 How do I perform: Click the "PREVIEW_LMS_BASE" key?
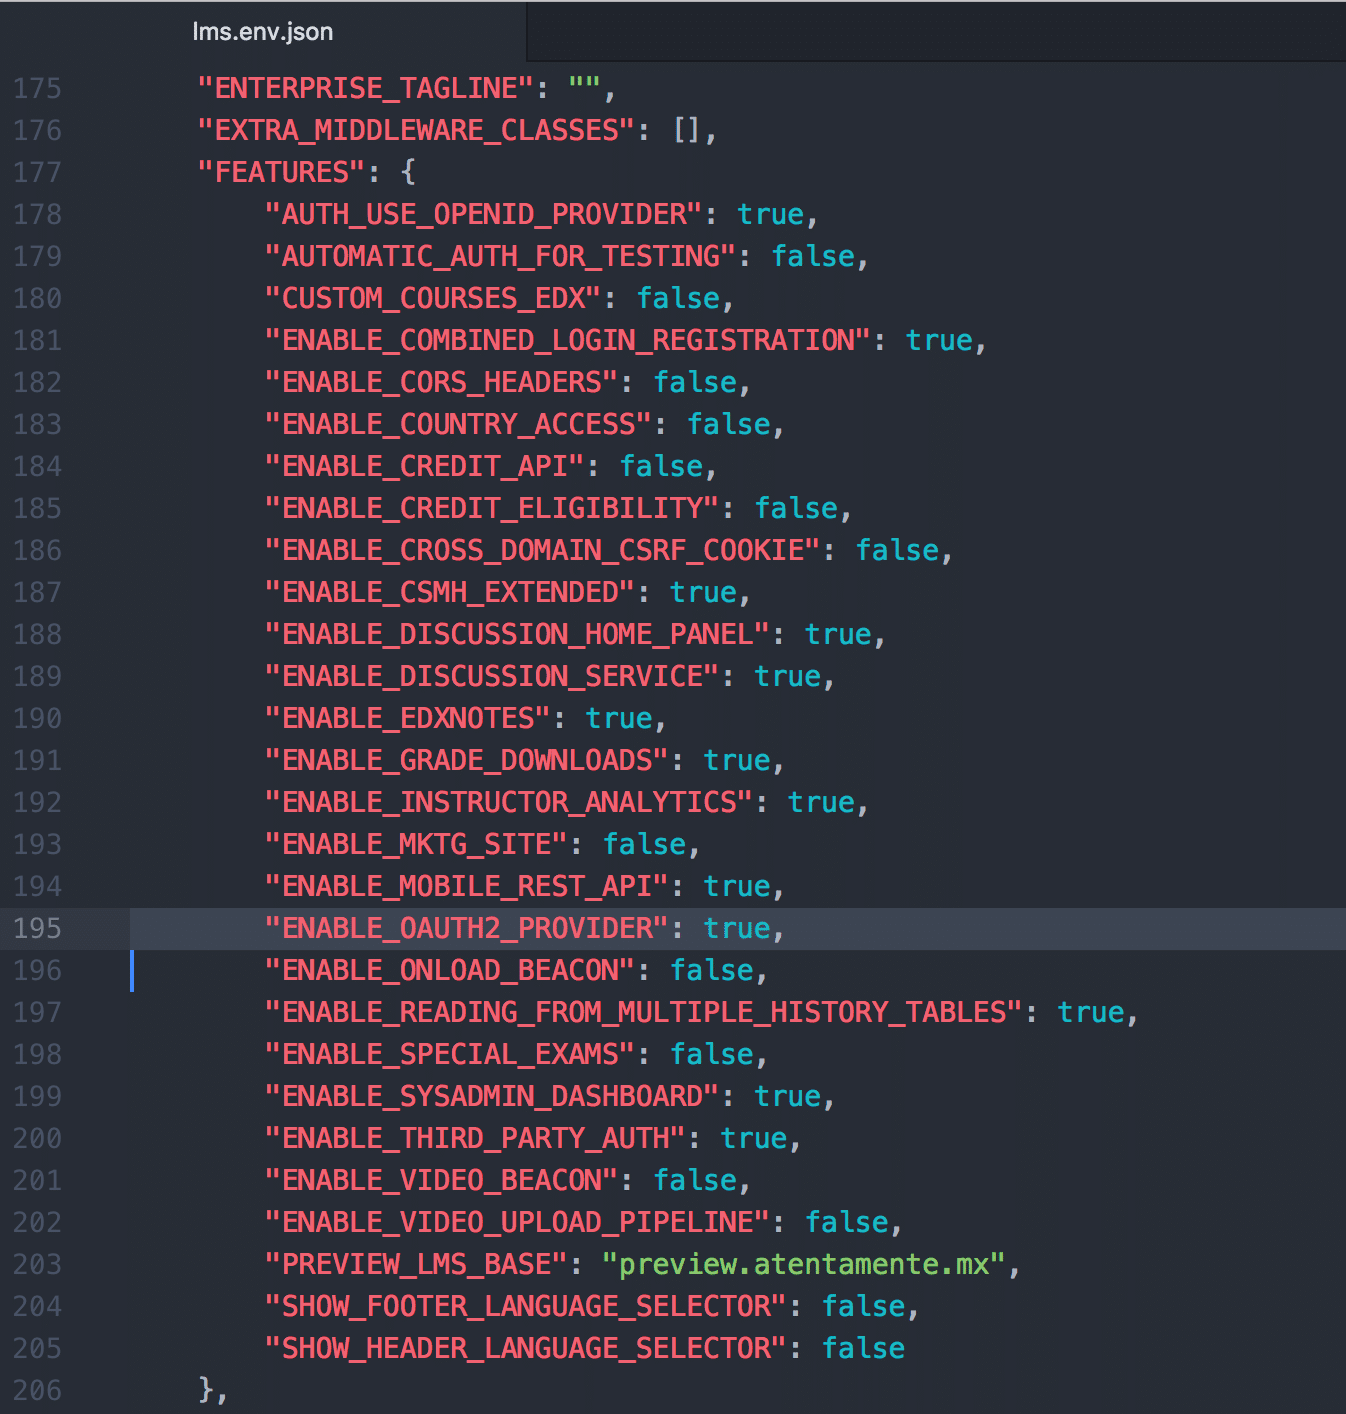[417, 1264]
